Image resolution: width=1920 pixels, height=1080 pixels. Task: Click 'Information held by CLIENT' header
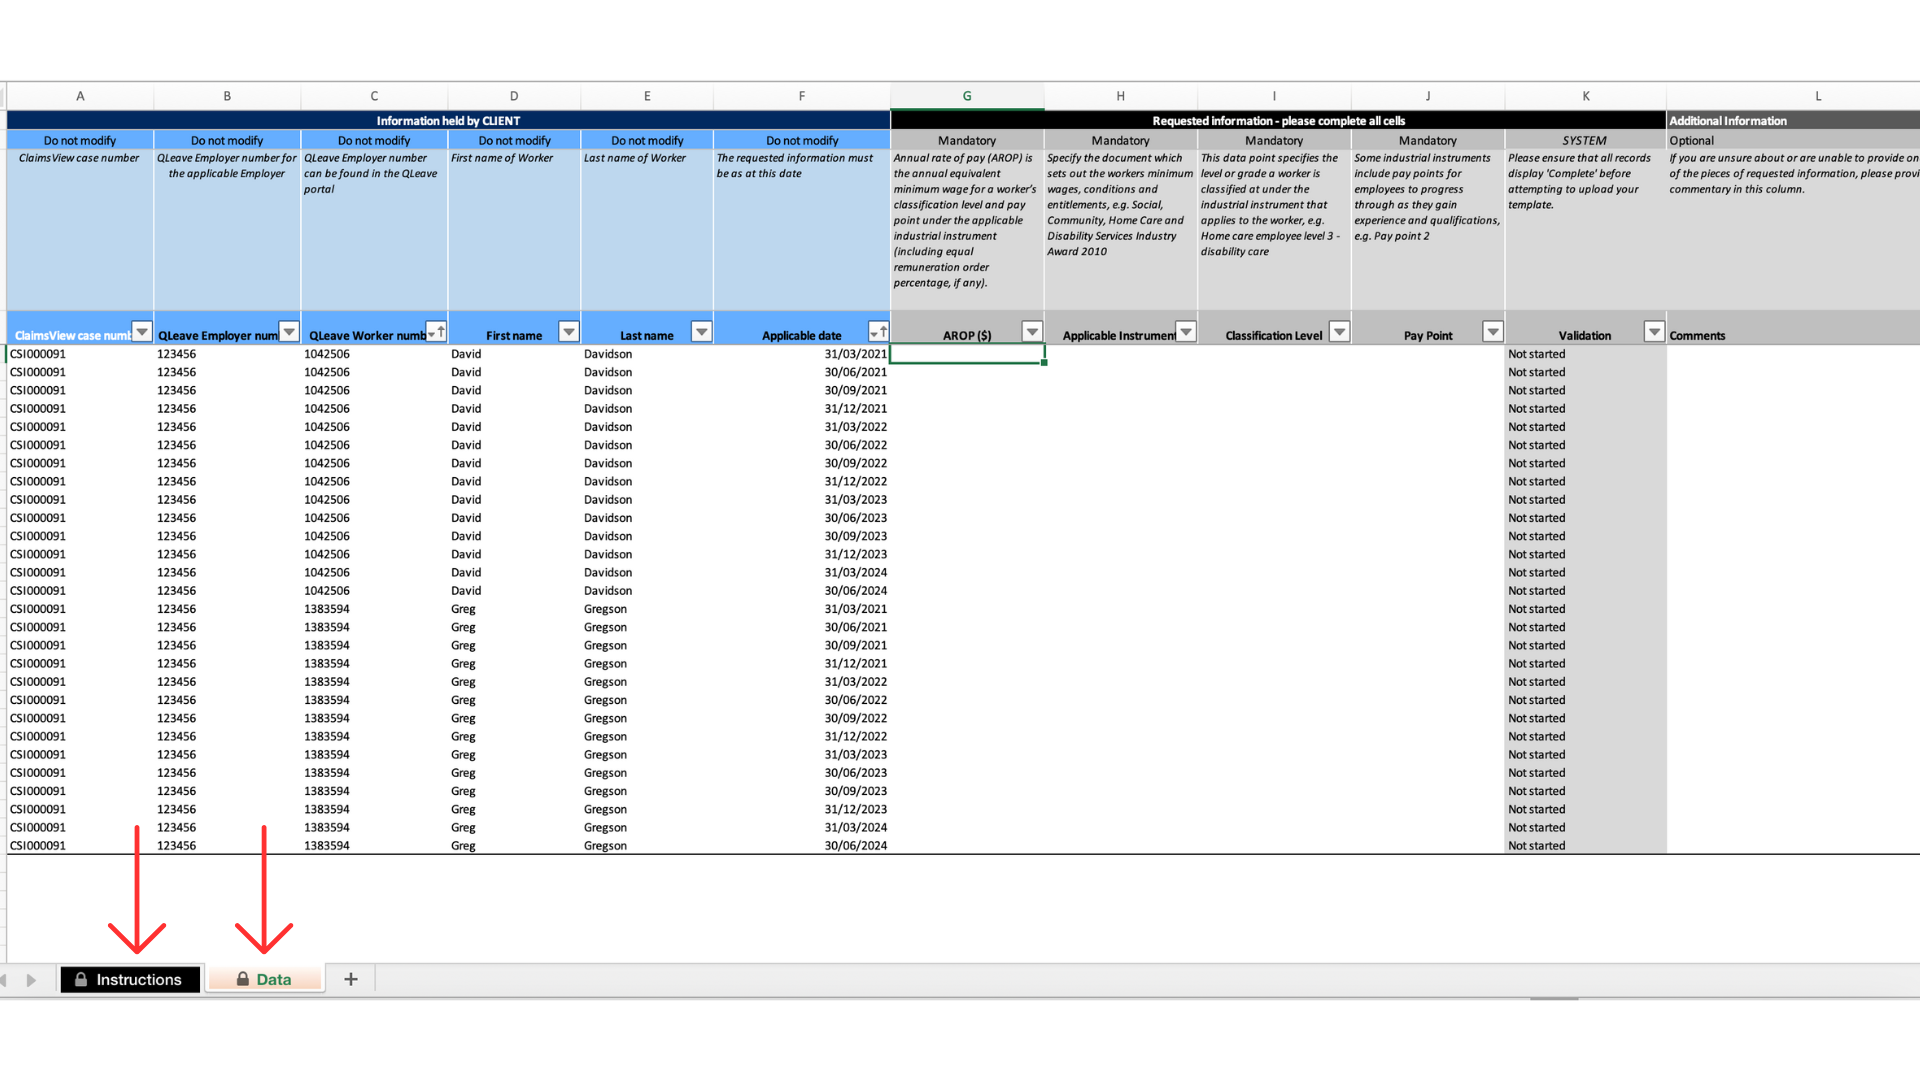click(x=448, y=121)
